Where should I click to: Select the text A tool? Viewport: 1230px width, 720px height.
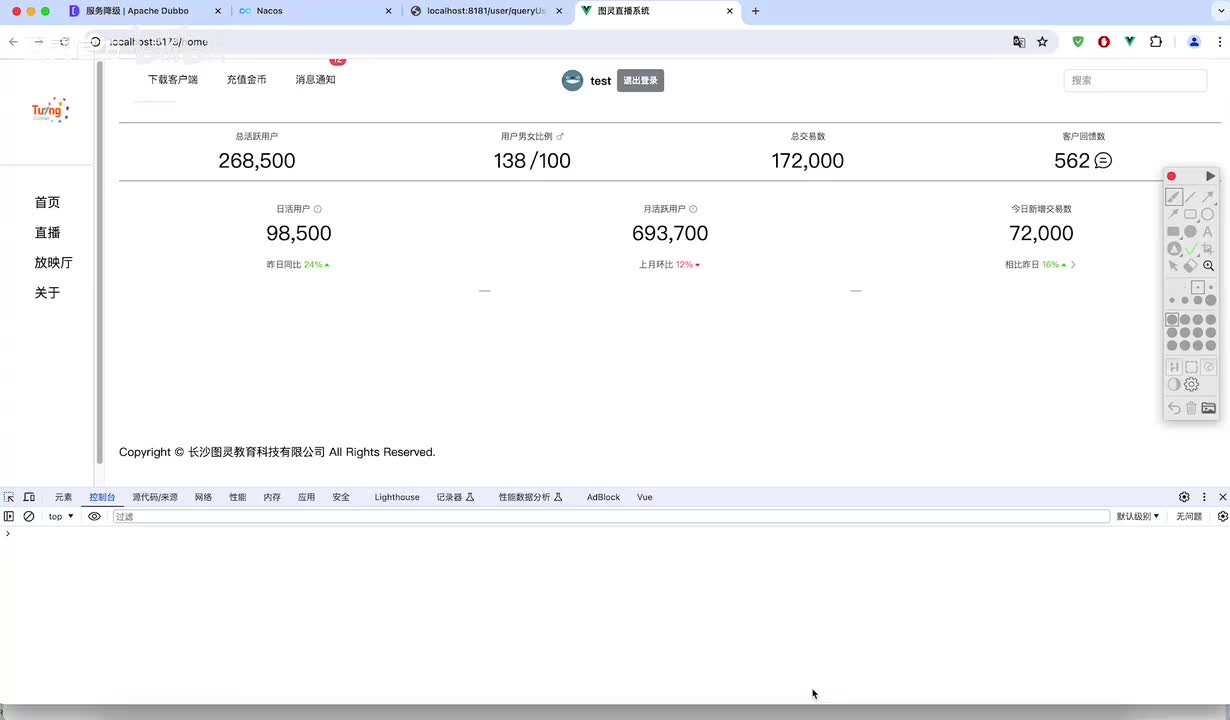[1208, 232]
